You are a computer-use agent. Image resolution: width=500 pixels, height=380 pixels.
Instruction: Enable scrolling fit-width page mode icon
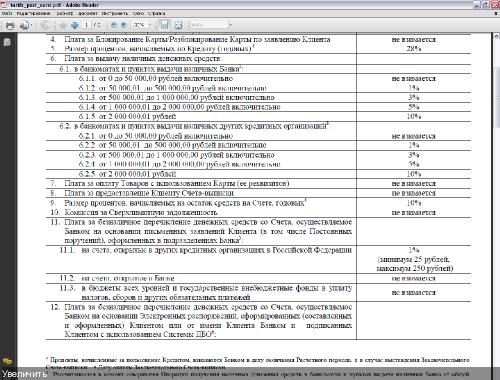[x=164, y=25]
